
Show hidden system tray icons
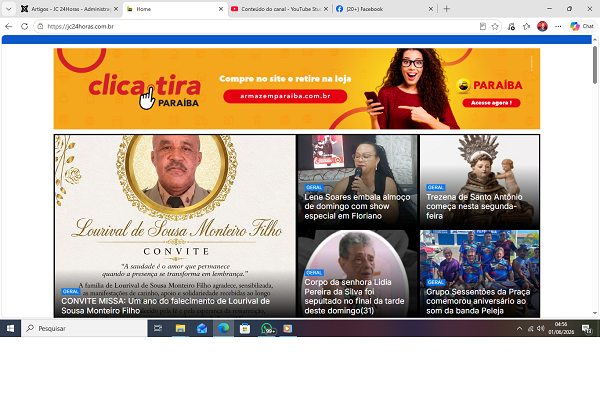[x=519, y=328]
